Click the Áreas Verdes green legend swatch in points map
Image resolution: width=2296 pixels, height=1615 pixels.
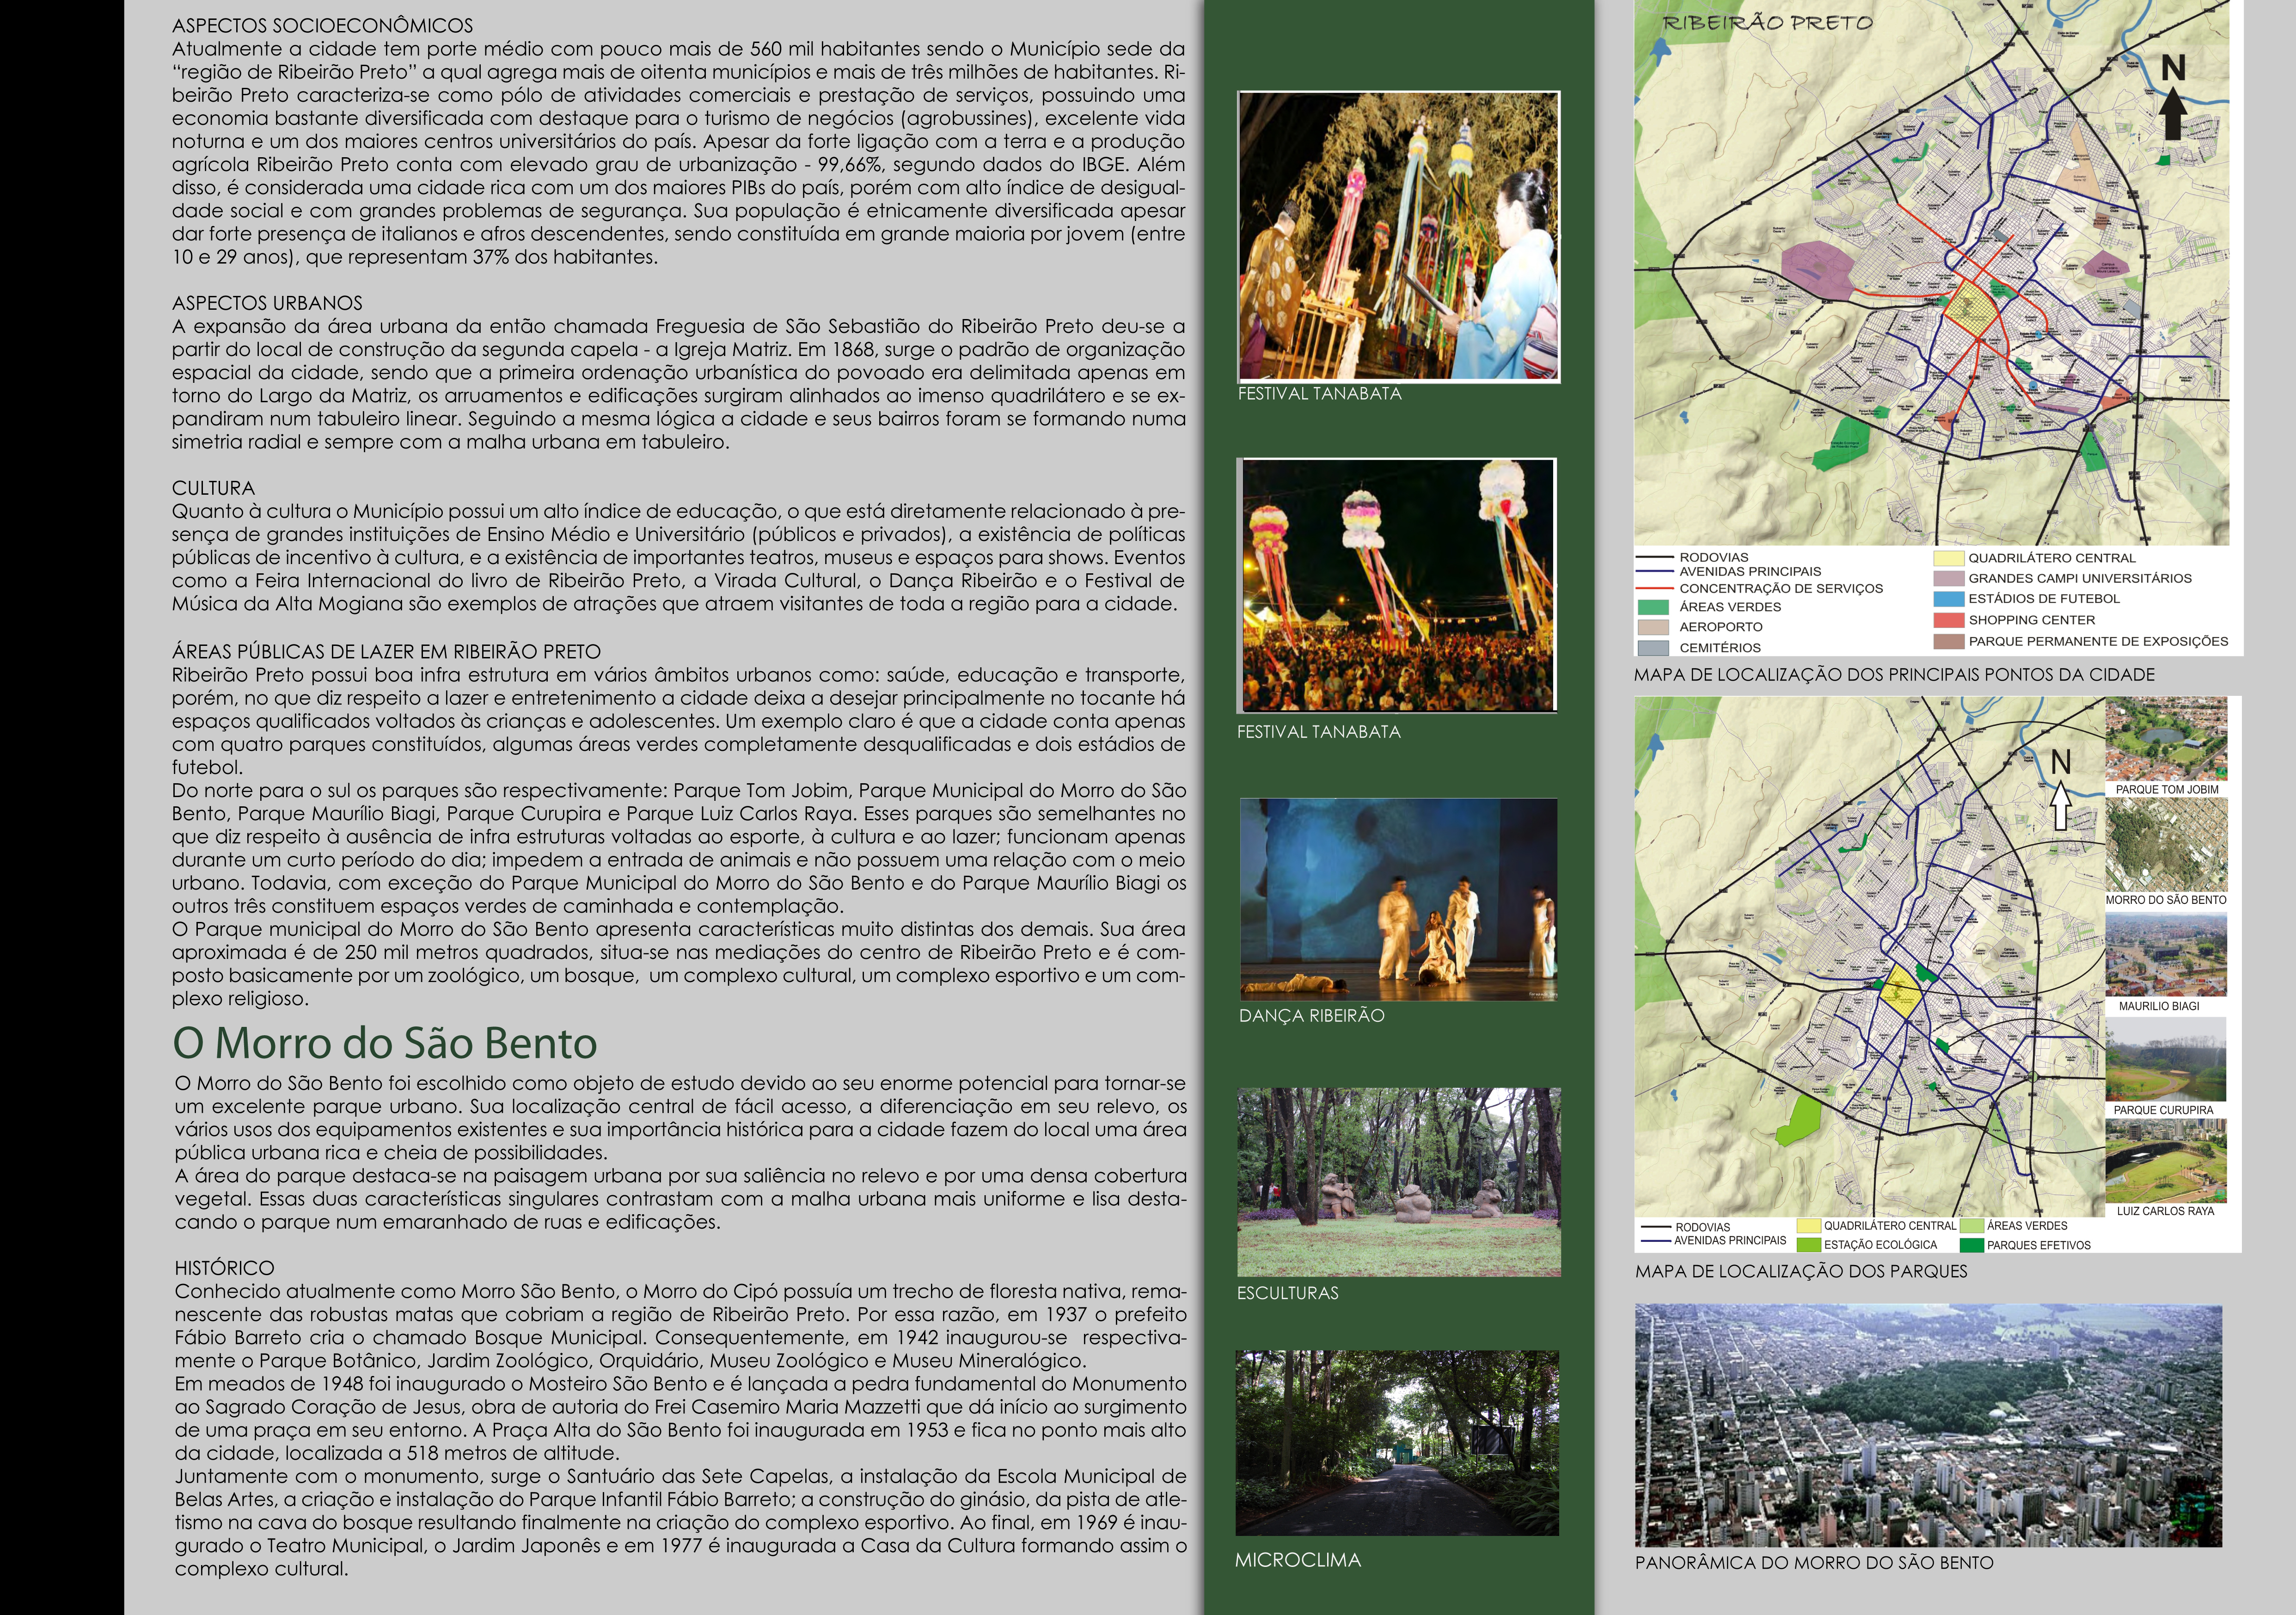click(1654, 607)
